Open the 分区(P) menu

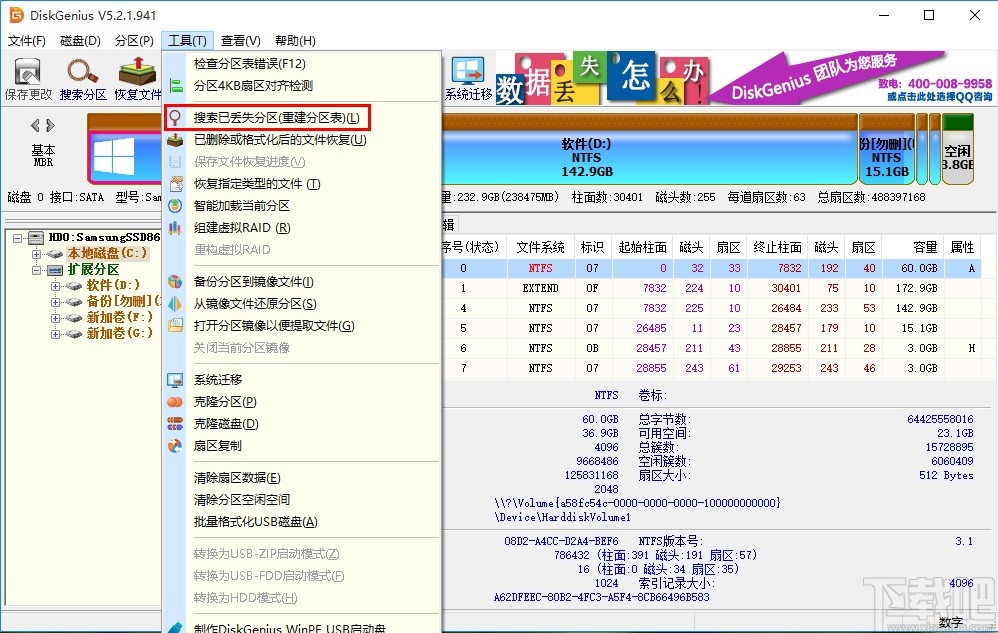pyautogui.click(x=134, y=41)
